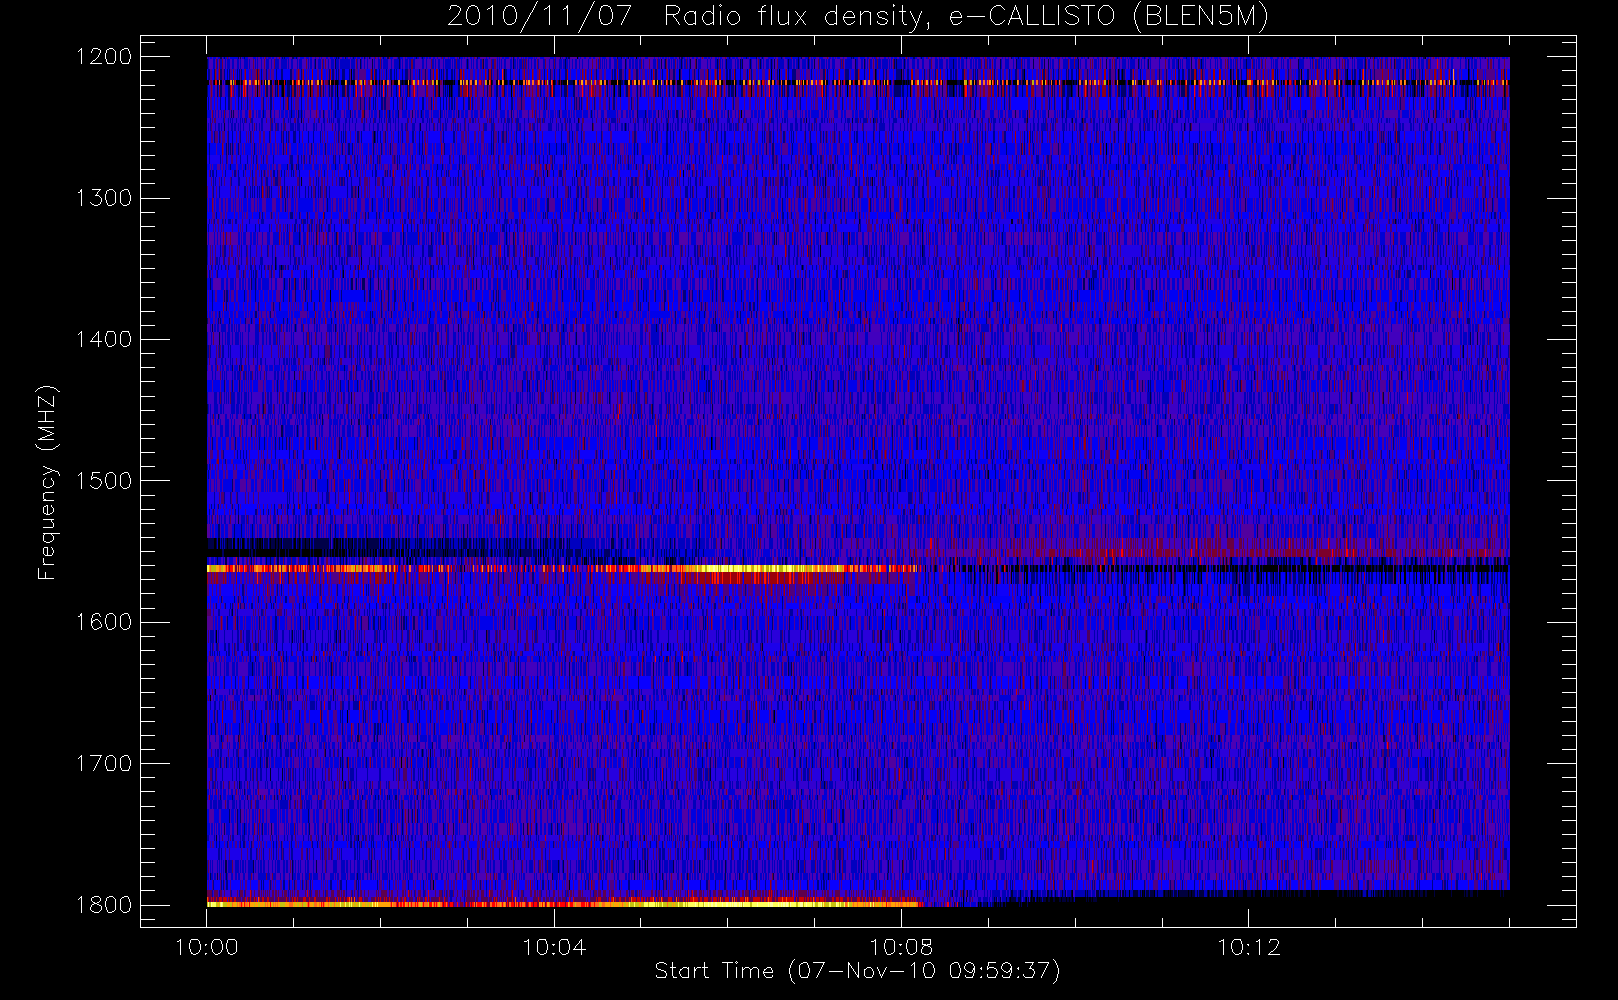Select the 1600 frequency tick label
Viewport: 1618px width, 1000px height.
click(103, 622)
